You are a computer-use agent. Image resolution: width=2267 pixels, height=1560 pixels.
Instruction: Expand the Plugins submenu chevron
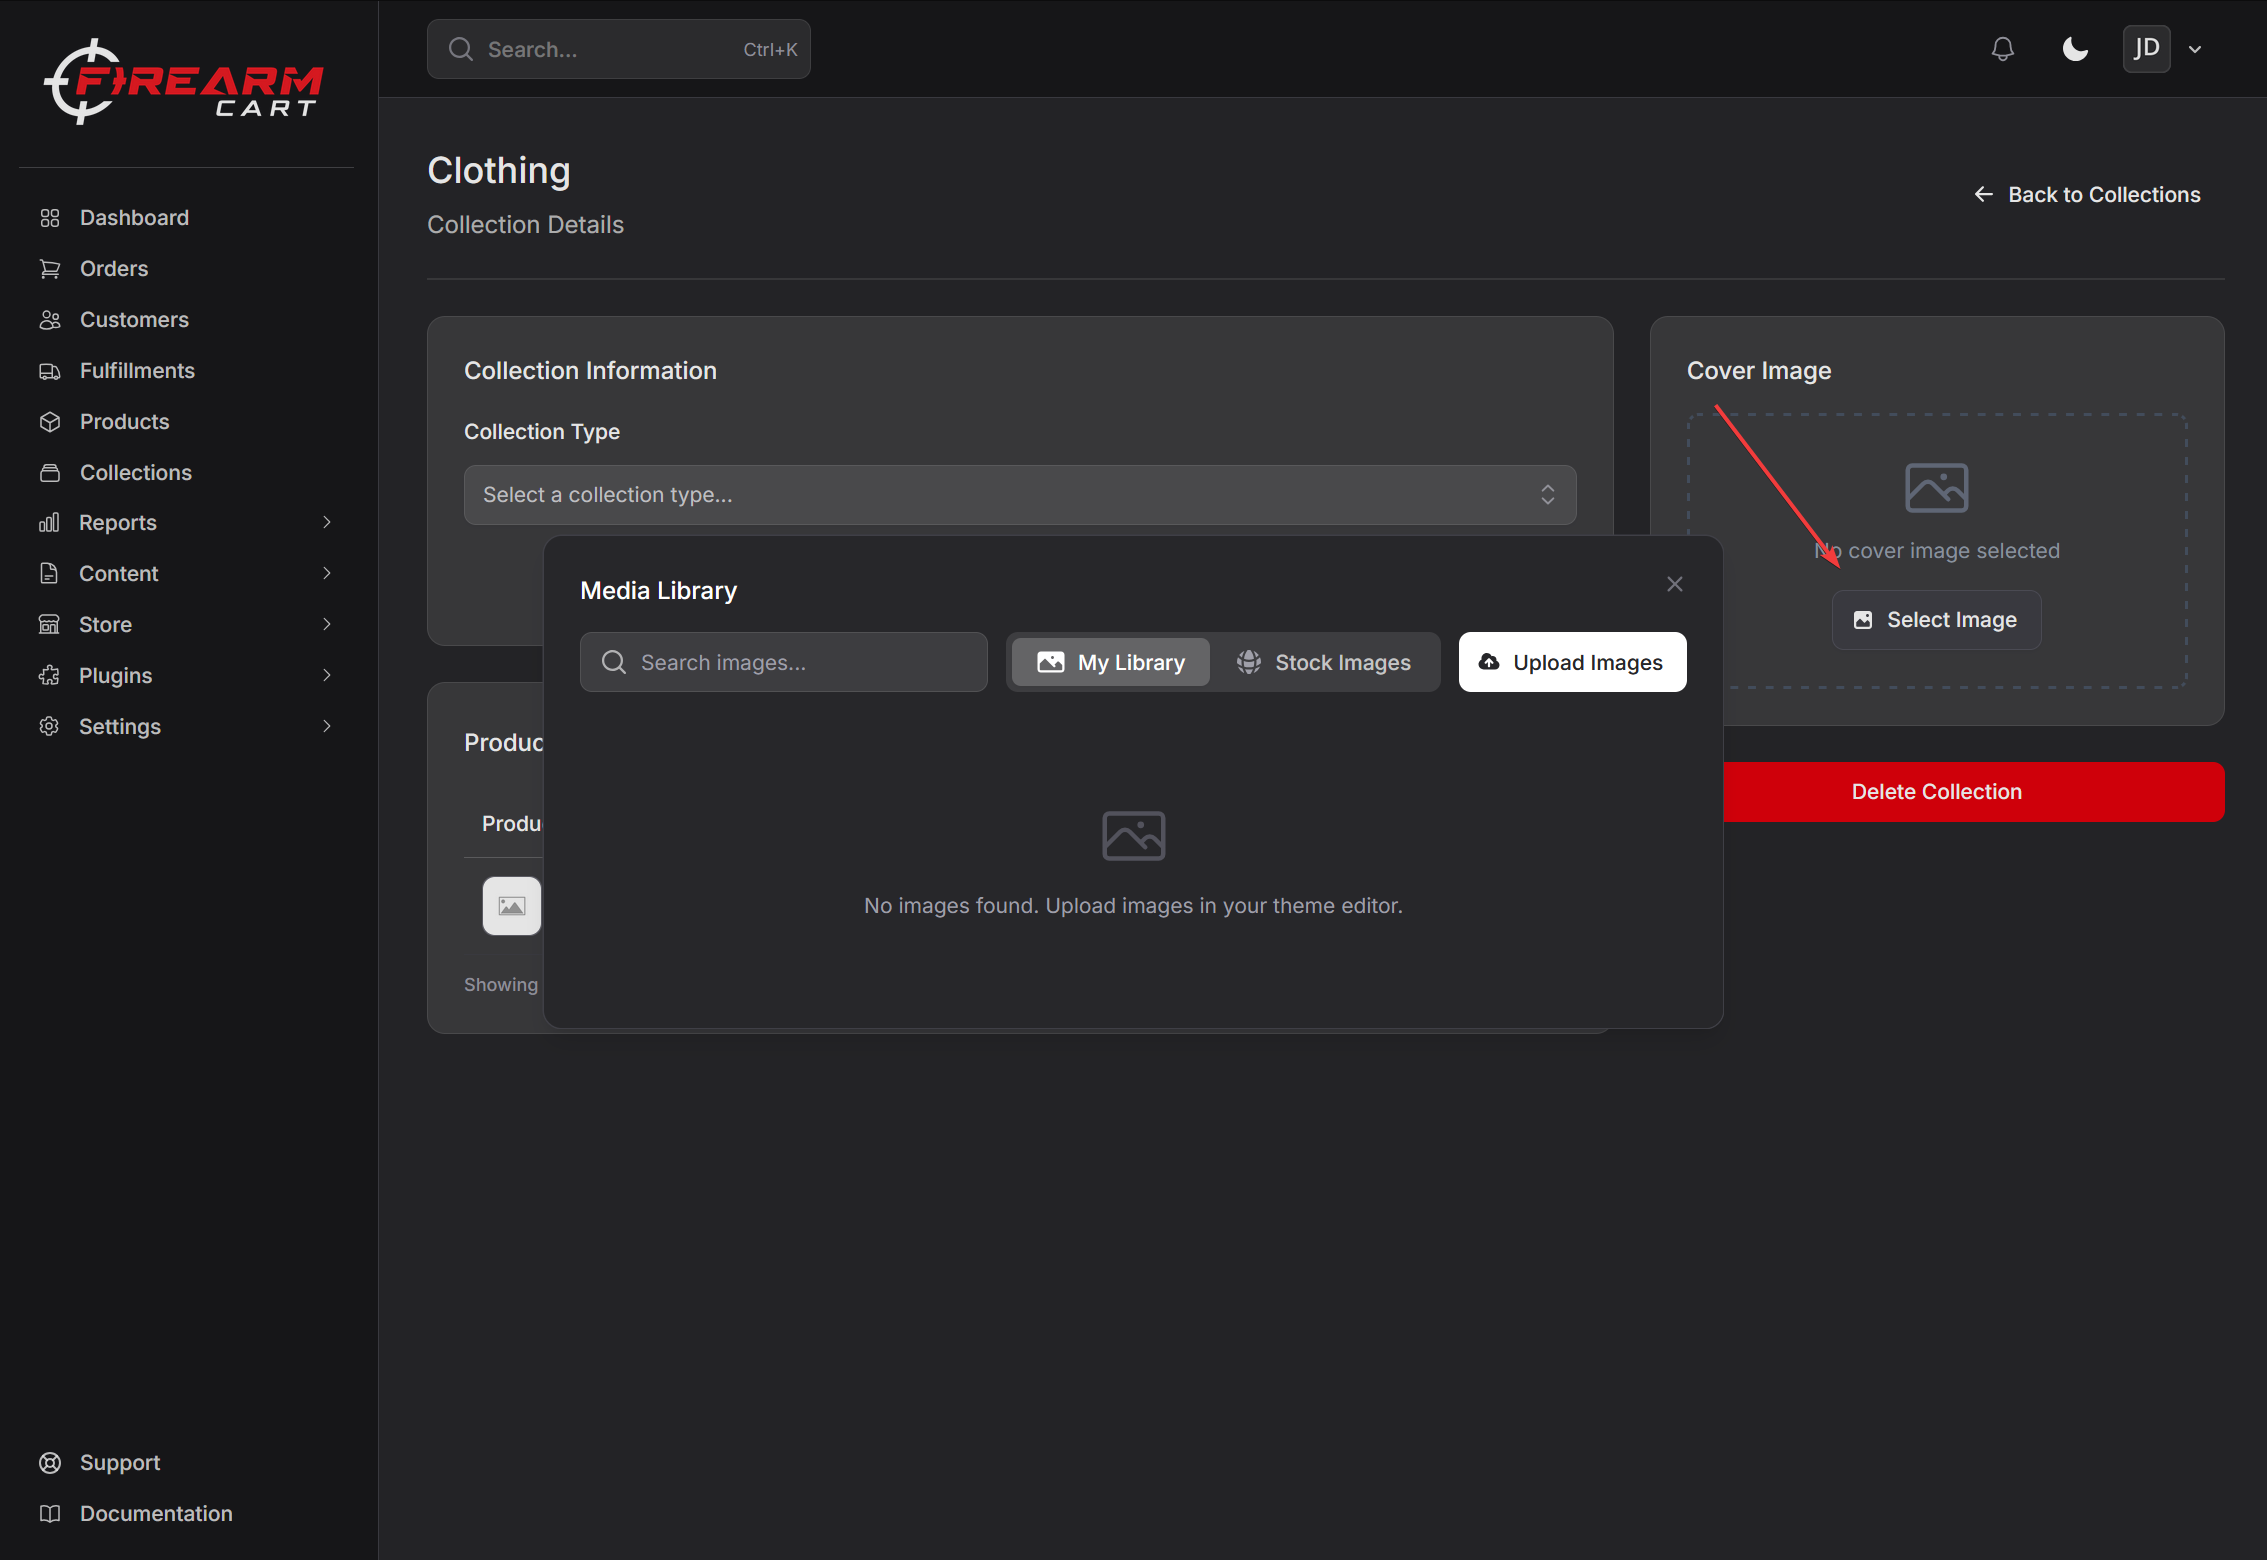coord(327,675)
